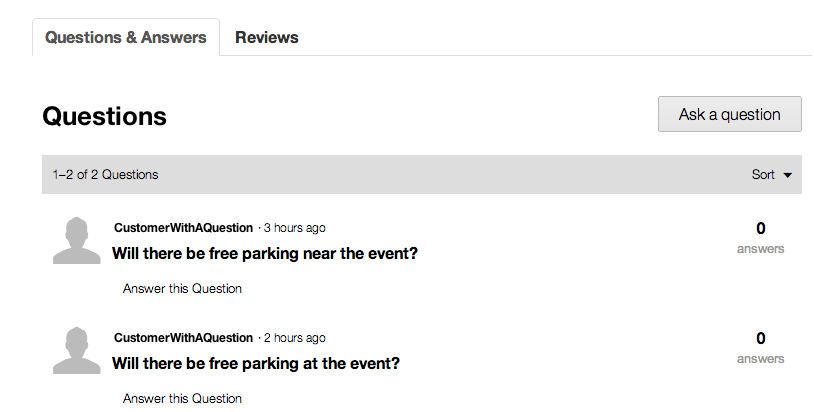The height and width of the screenshot is (412, 814).
Task: Click the "3 hours ago" timestamp
Action: [294, 228]
